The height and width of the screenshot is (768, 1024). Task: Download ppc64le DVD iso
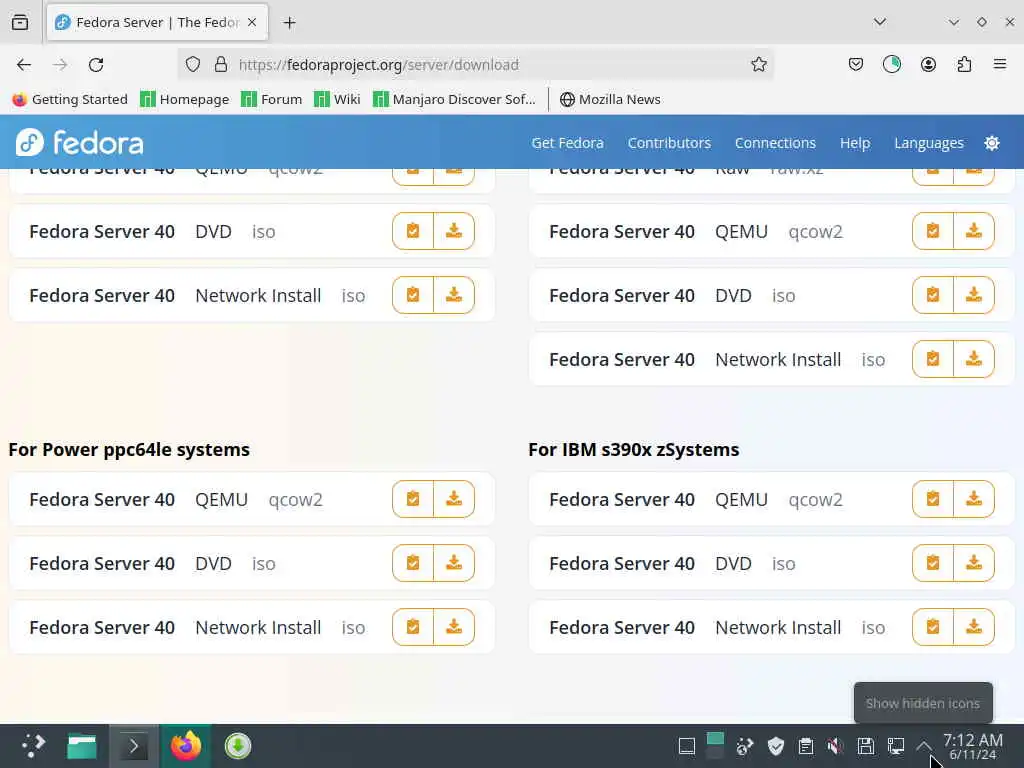tap(454, 563)
